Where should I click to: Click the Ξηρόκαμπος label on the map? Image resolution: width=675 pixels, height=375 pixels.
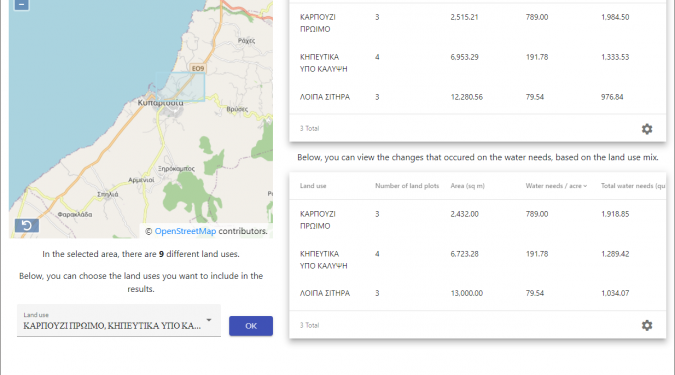(176, 169)
